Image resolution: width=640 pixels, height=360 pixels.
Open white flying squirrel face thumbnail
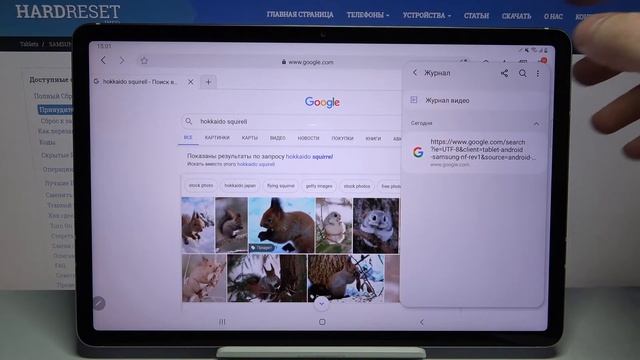(x=376, y=226)
